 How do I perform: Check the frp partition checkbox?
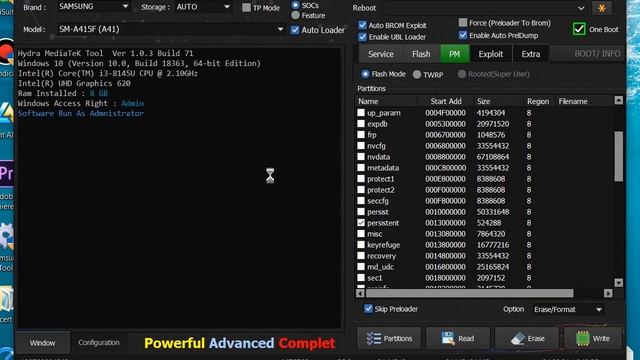click(x=361, y=135)
